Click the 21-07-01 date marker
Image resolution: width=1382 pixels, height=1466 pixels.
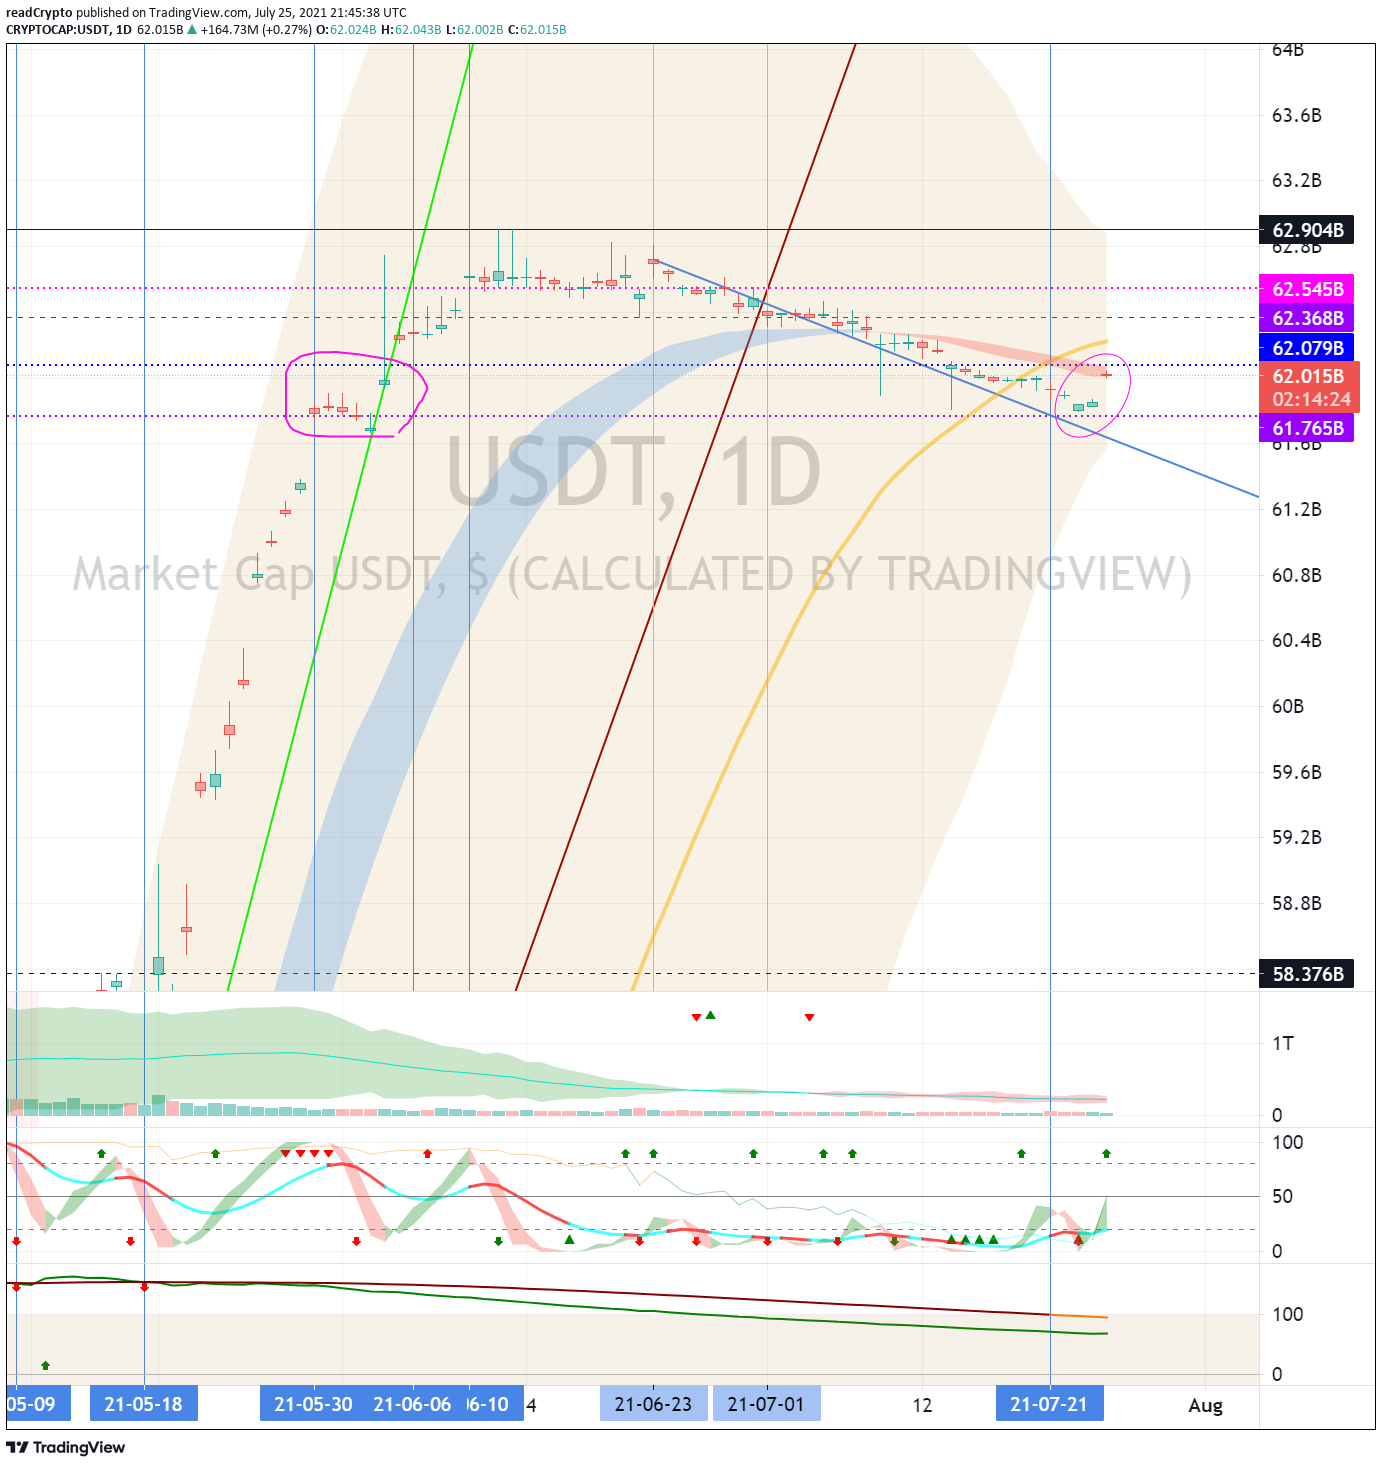pyautogui.click(x=766, y=1404)
